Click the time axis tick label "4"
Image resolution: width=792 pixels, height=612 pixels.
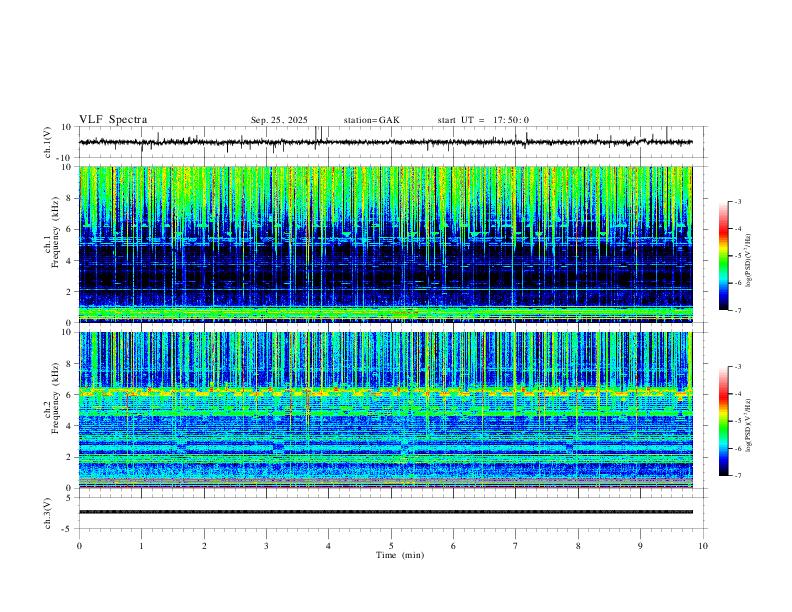tap(328, 546)
